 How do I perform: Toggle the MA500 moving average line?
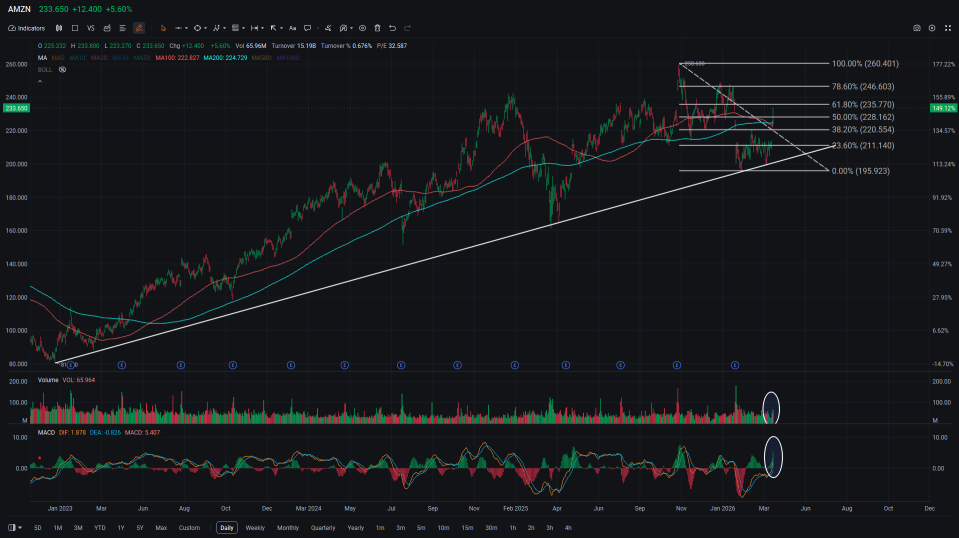click(x=261, y=57)
